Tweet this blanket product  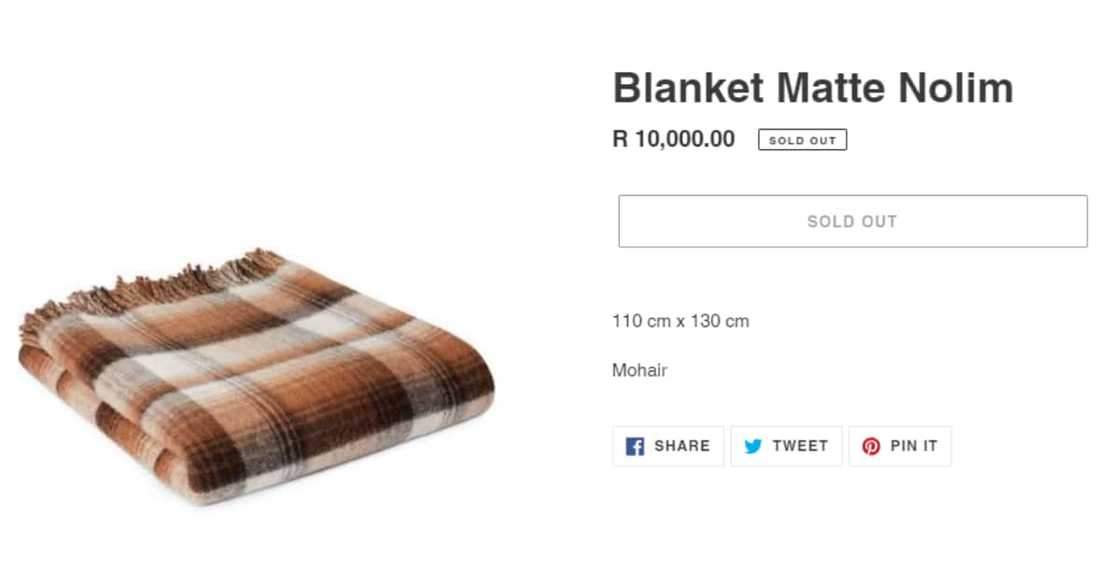pos(786,446)
